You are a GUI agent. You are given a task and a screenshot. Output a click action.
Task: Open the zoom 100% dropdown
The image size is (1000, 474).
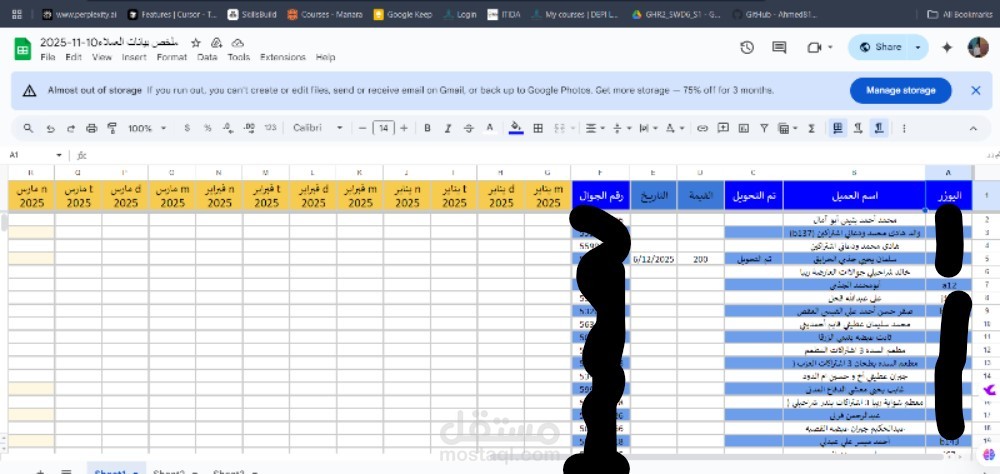pyautogui.click(x=147, y=128)
